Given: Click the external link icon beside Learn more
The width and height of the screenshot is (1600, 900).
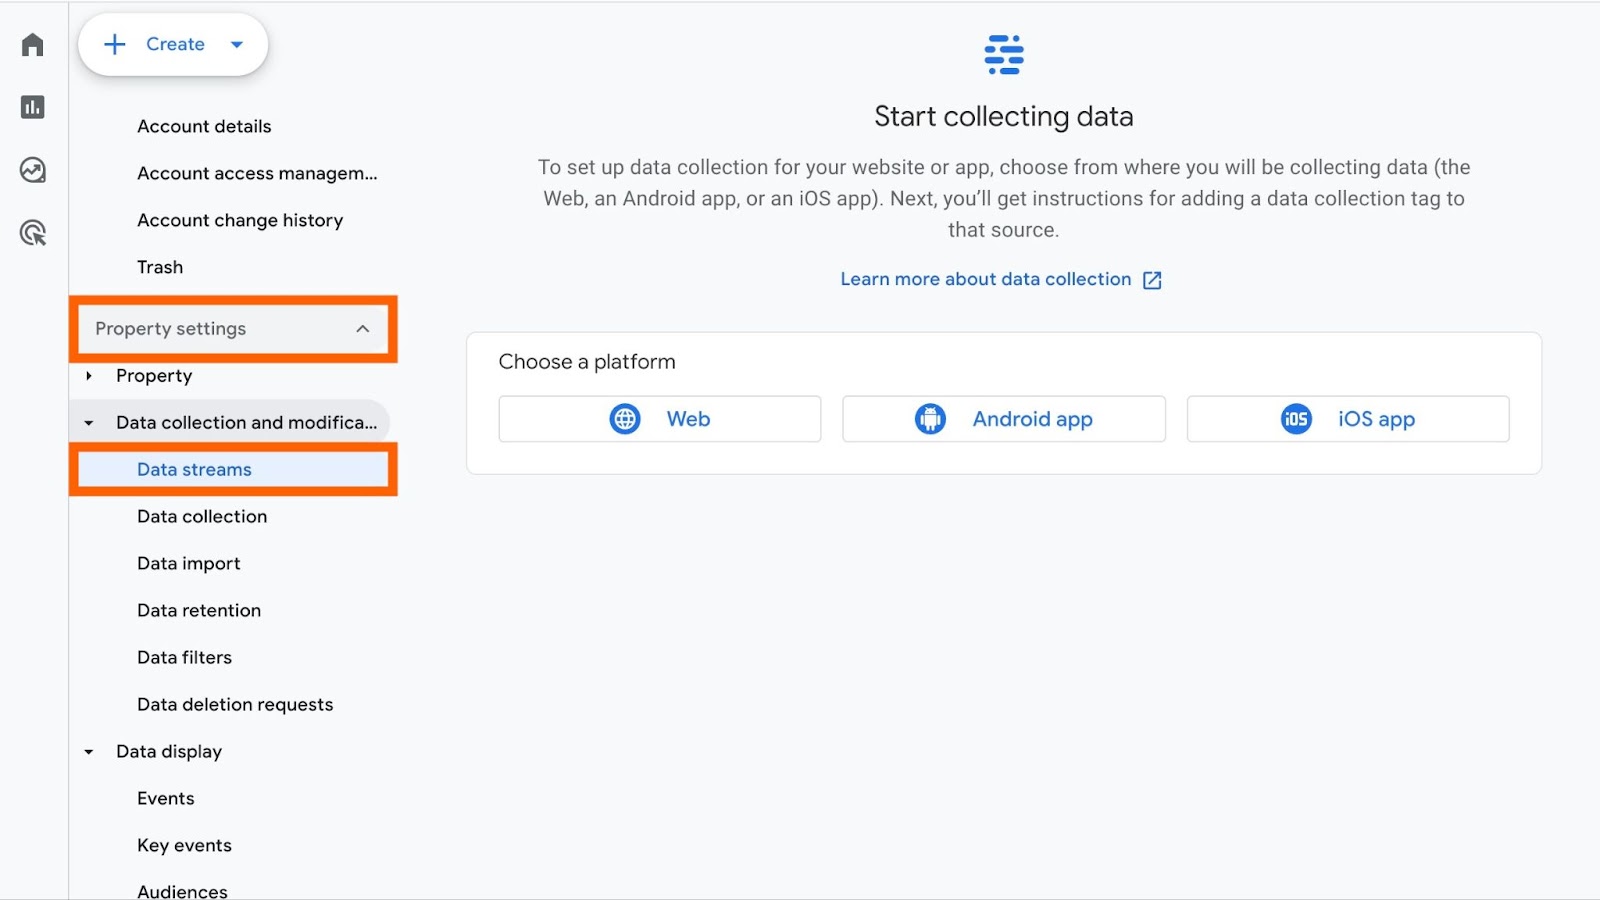Looking at the screenshot, I should coord(1152,280).
